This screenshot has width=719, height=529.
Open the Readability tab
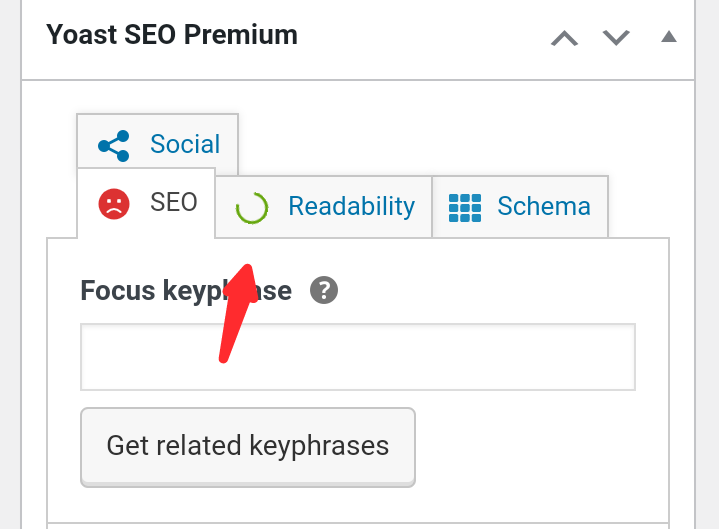pos(351,206)
